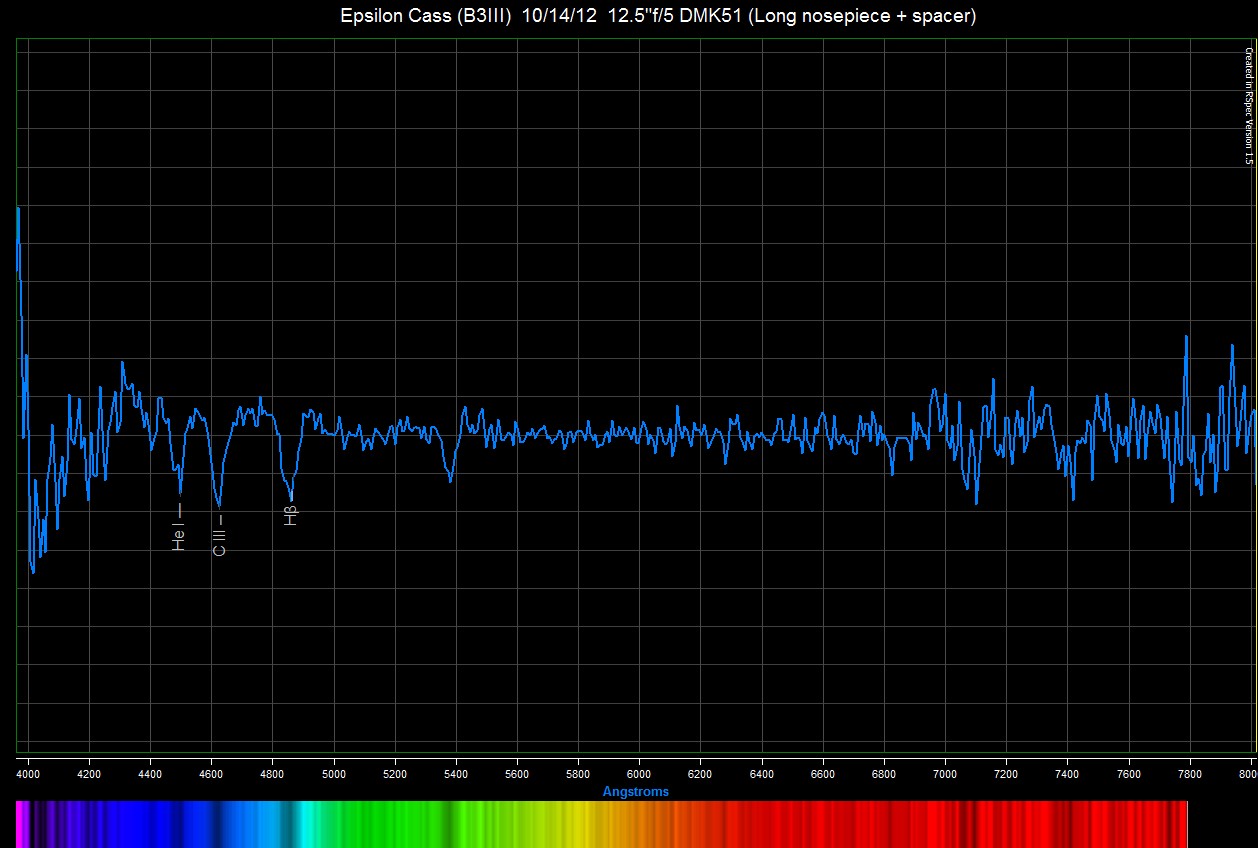The height and width of the screenshot is (848, 1258).
Task: Click the 5200 axis tick label
Action: [x=395, y=774]
